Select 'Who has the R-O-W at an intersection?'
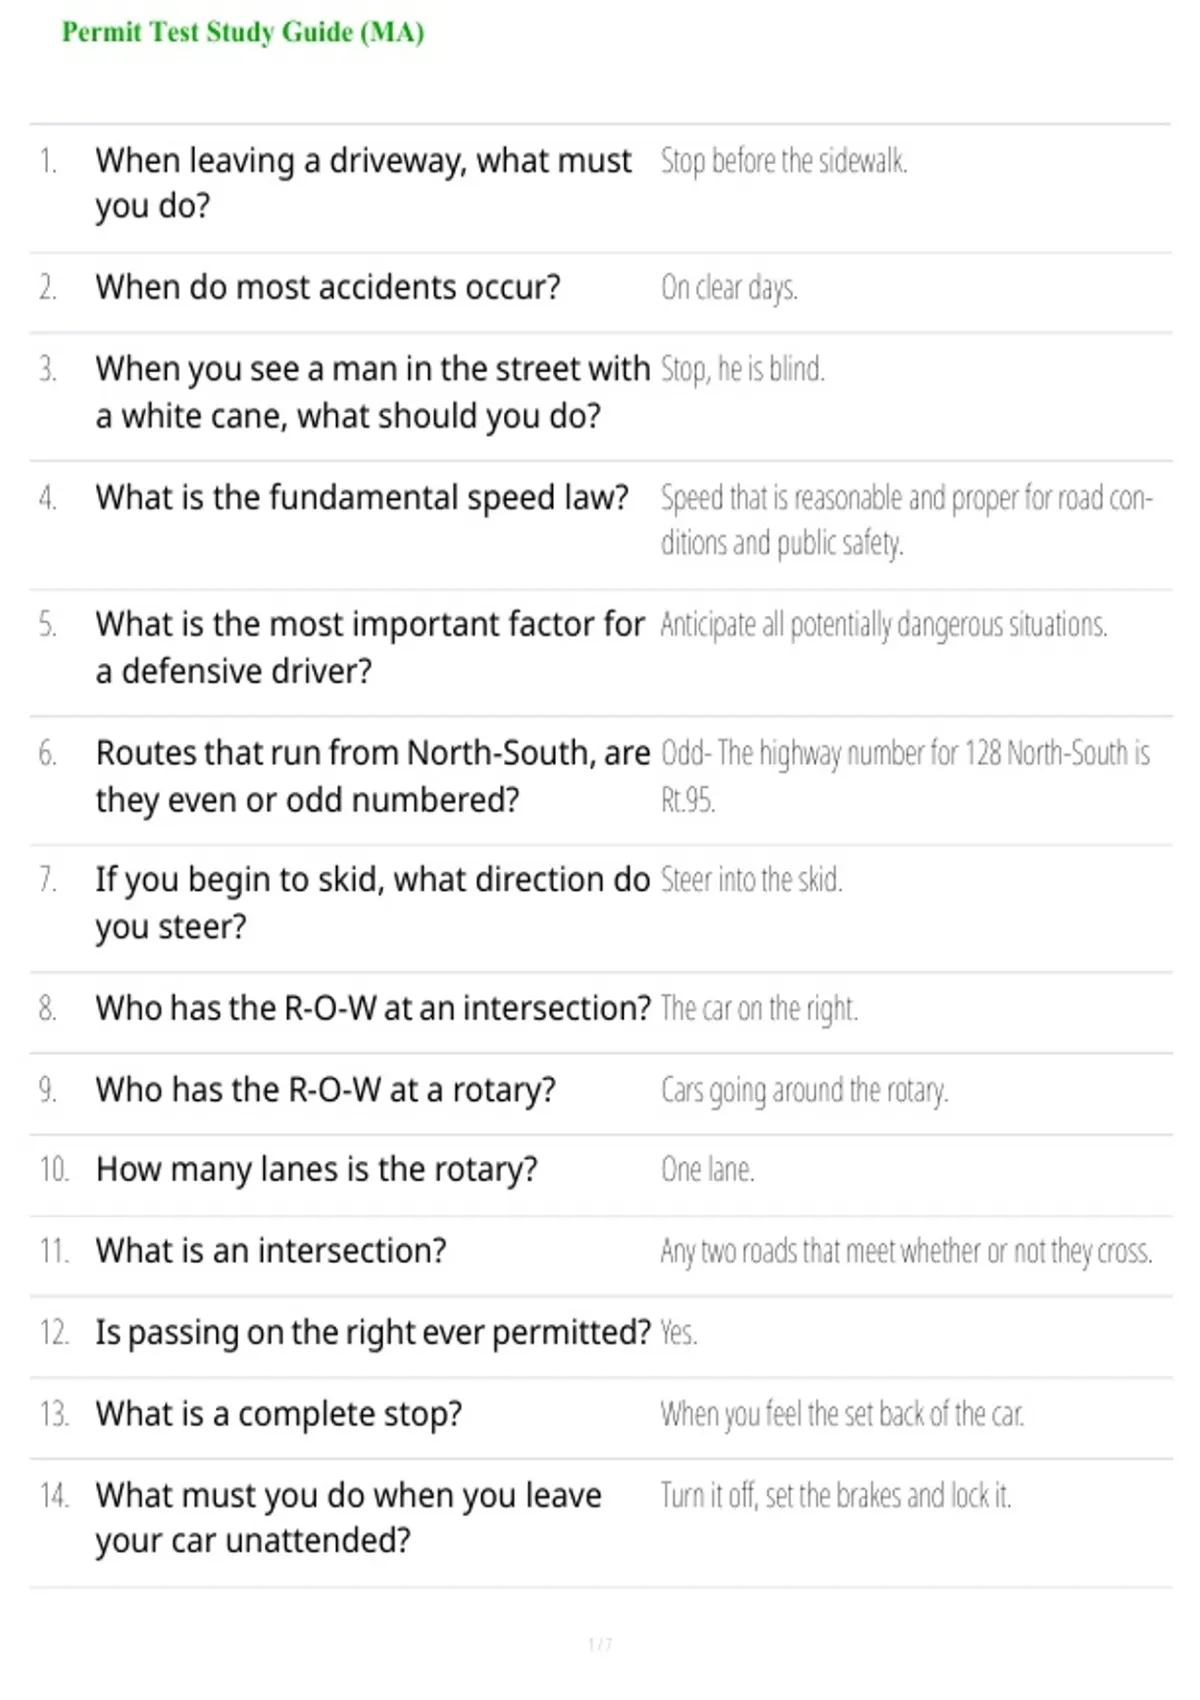The width and height of the screenshot is (1200, 1700). (x=373, y=1008)
